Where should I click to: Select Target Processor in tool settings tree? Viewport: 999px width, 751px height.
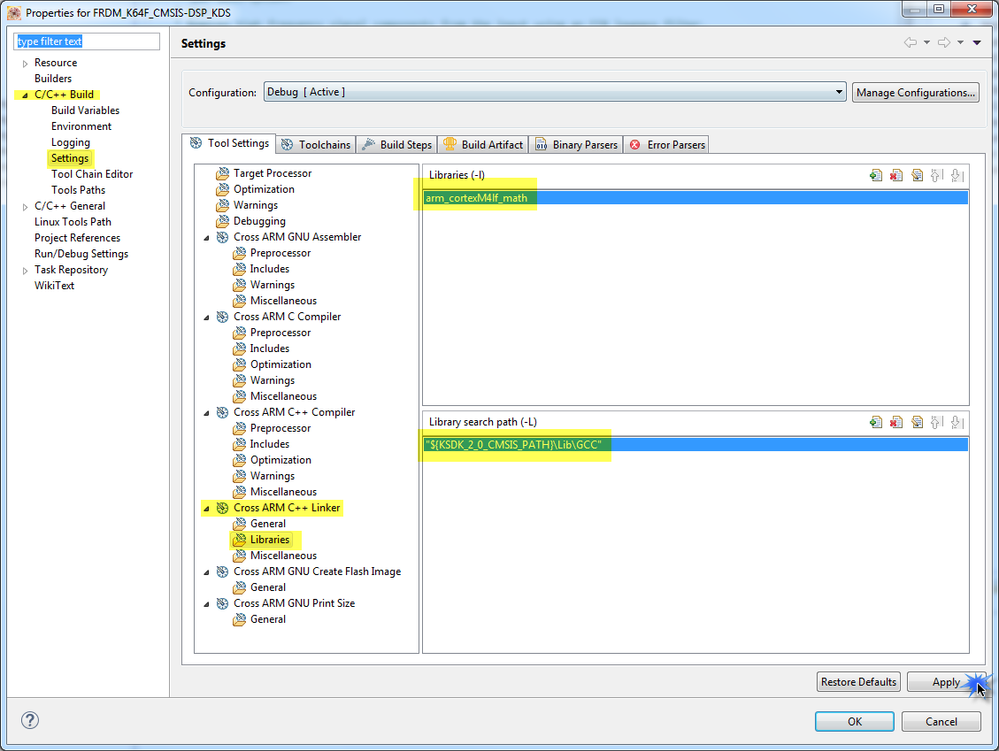click(272, 173)
